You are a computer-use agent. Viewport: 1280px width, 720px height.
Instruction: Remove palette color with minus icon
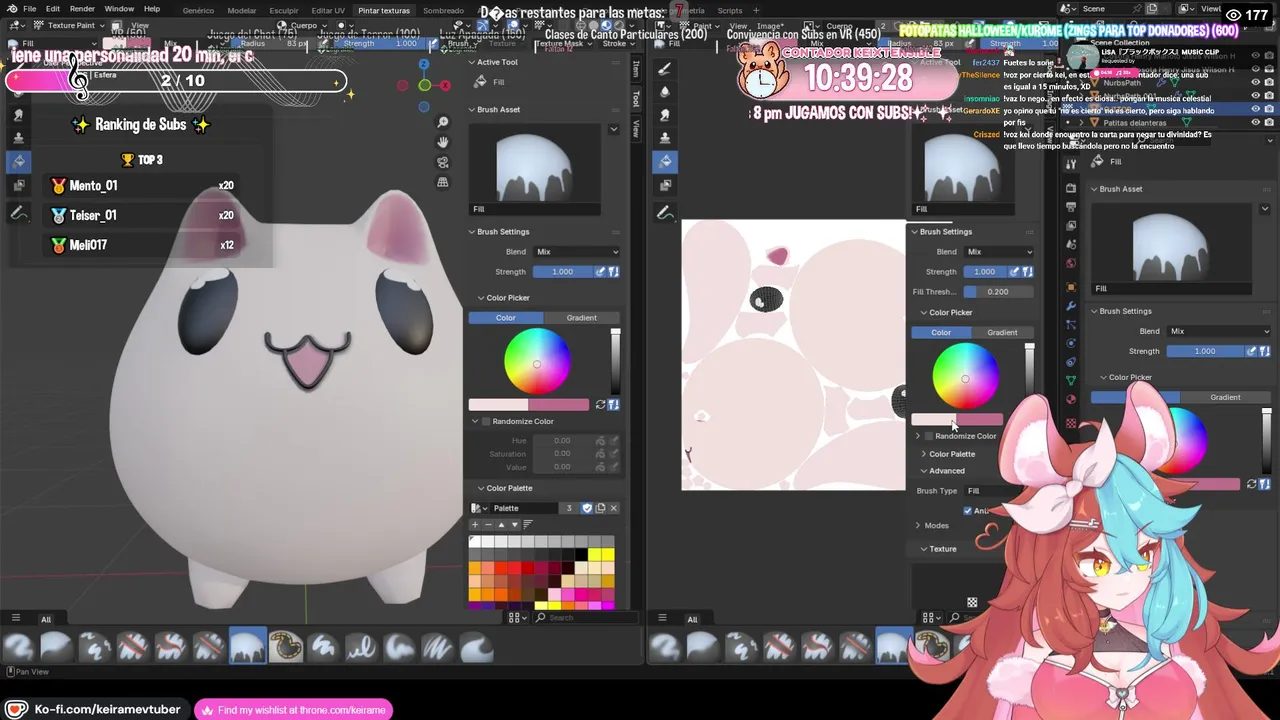pos(488,524)
